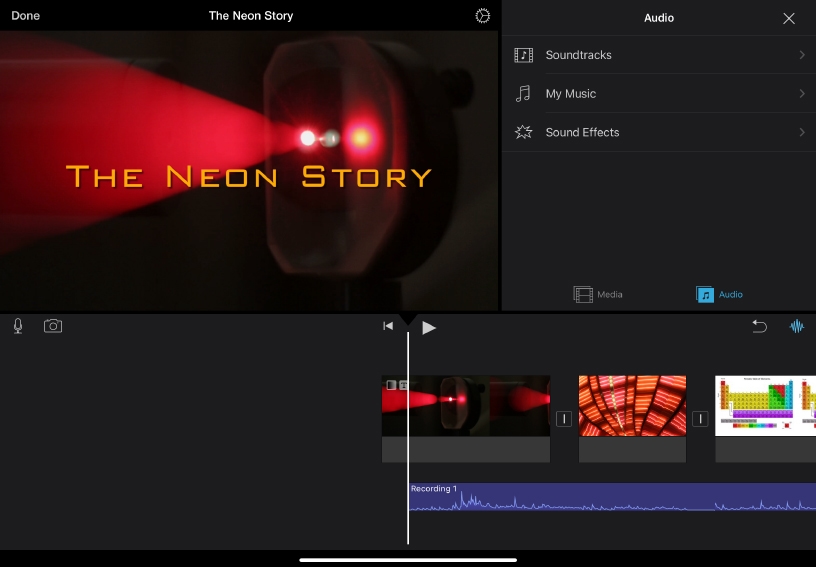Select the periodic table clip thumbnail
816x567 pixels.
pyautogui.click(x=765, y=406)
